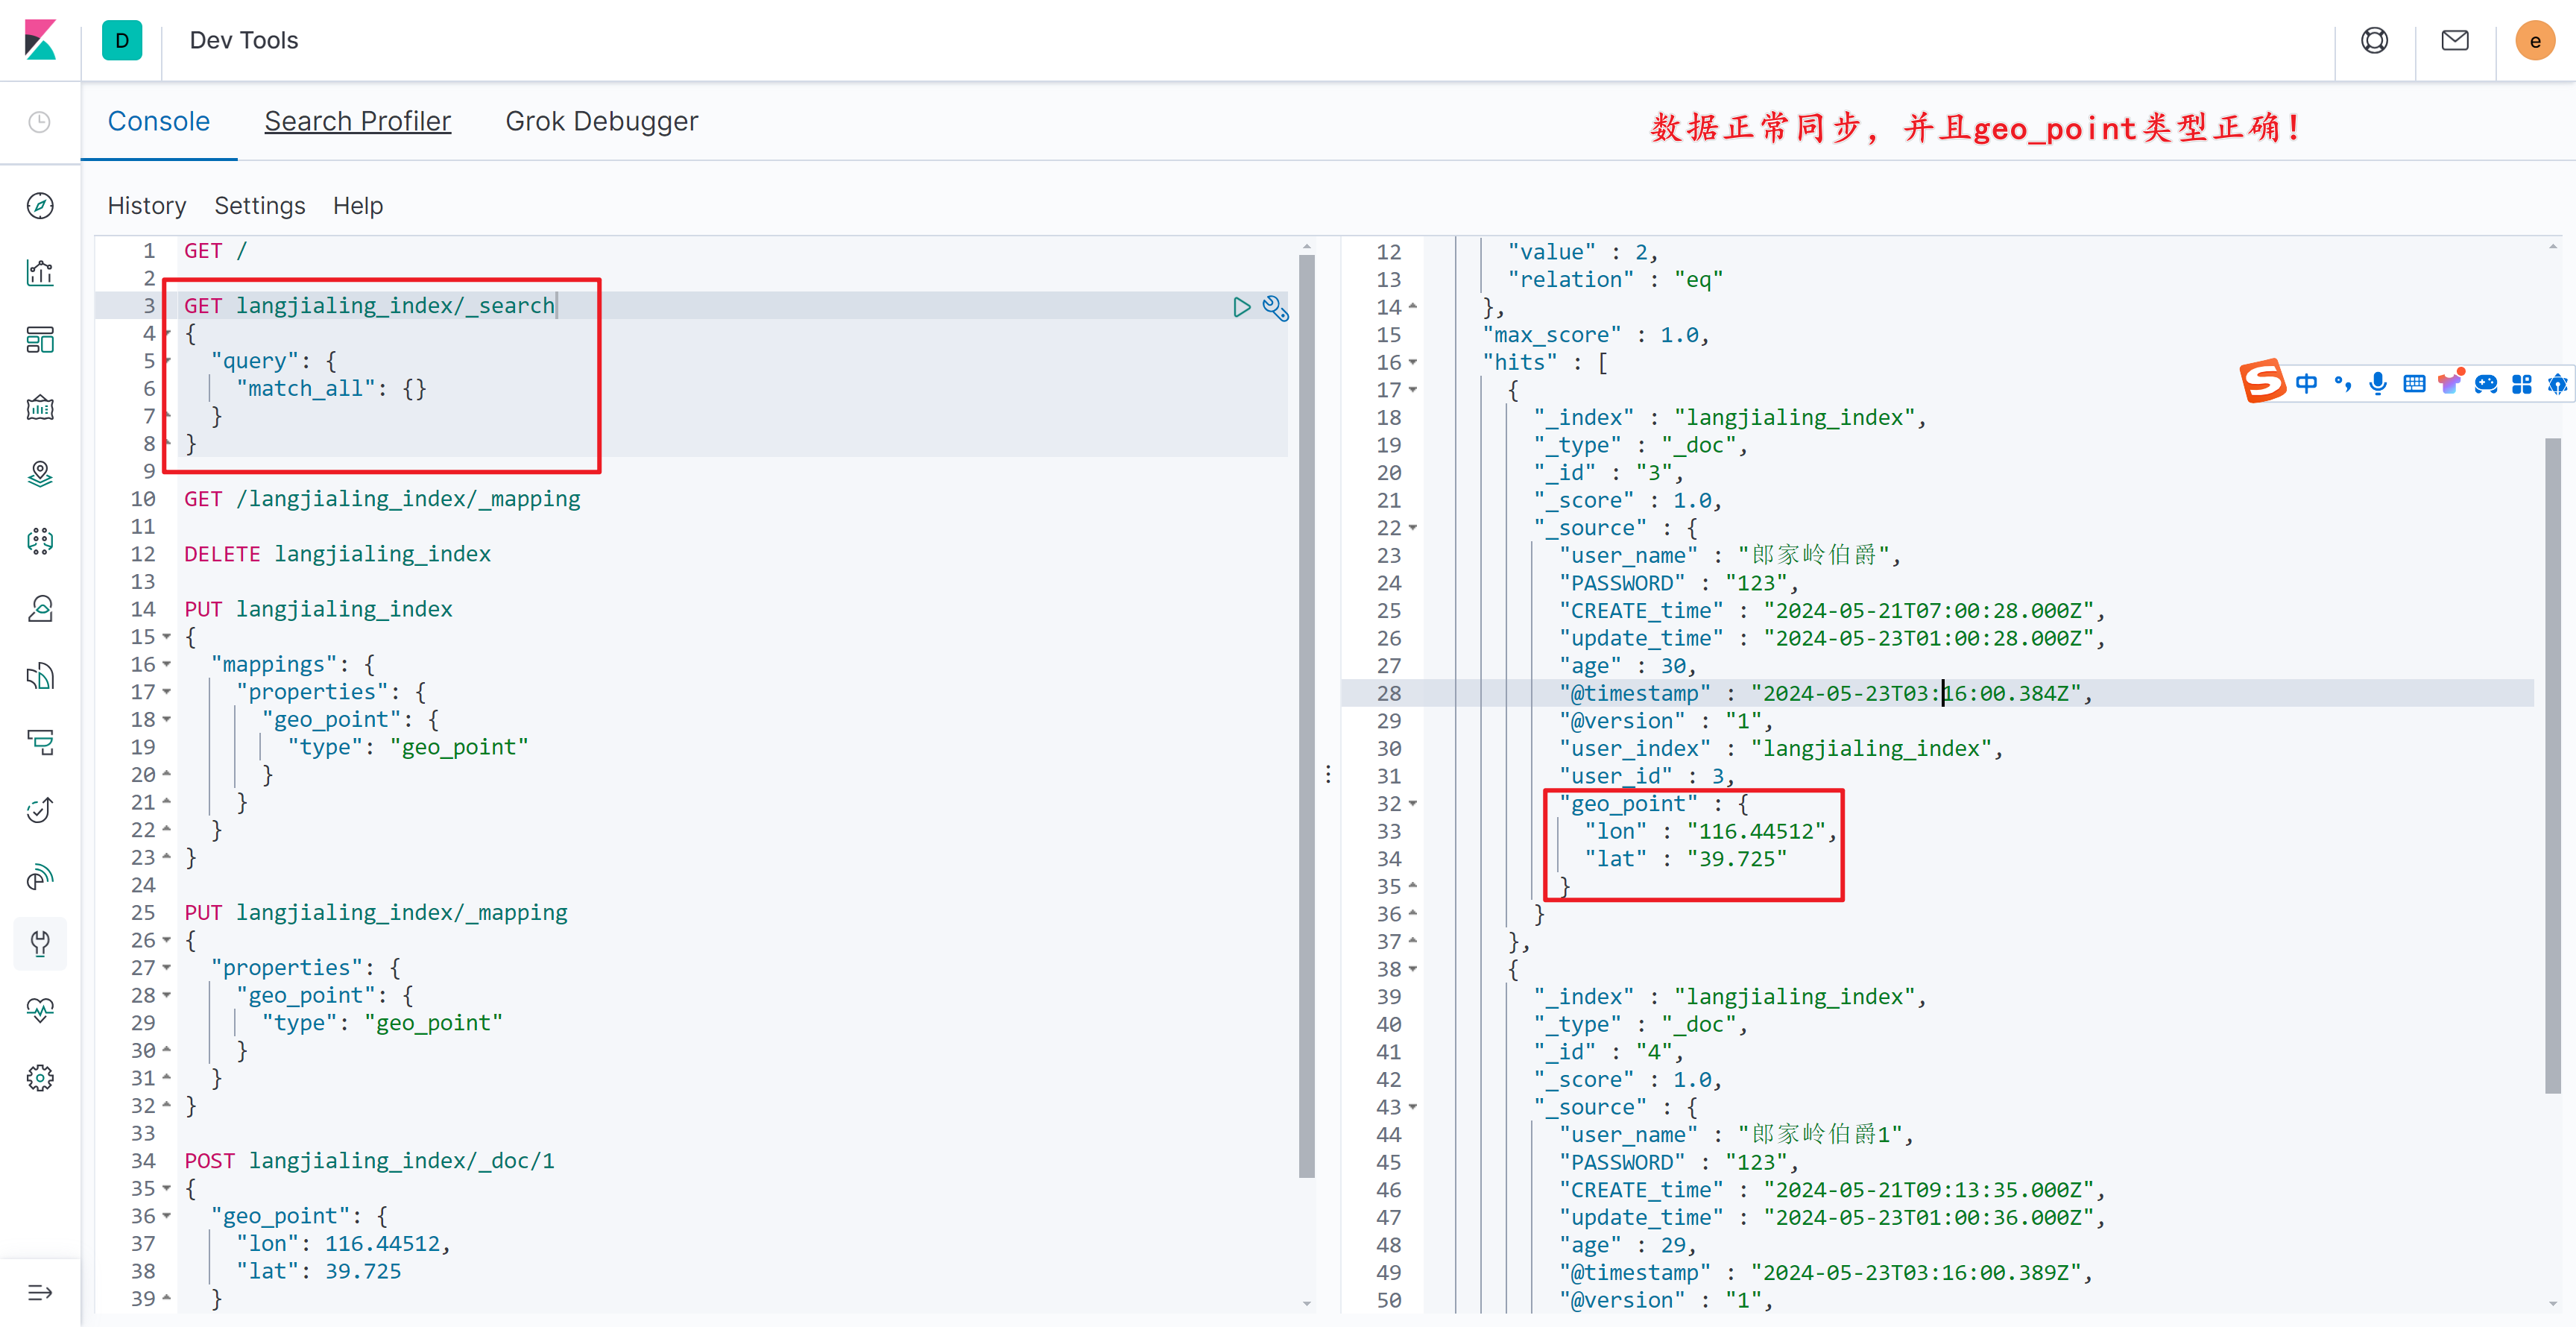Viewport: 2576px width, 1327px height.
Task: Click the "match_all": {} query line
Action: (x=331, y=389)
